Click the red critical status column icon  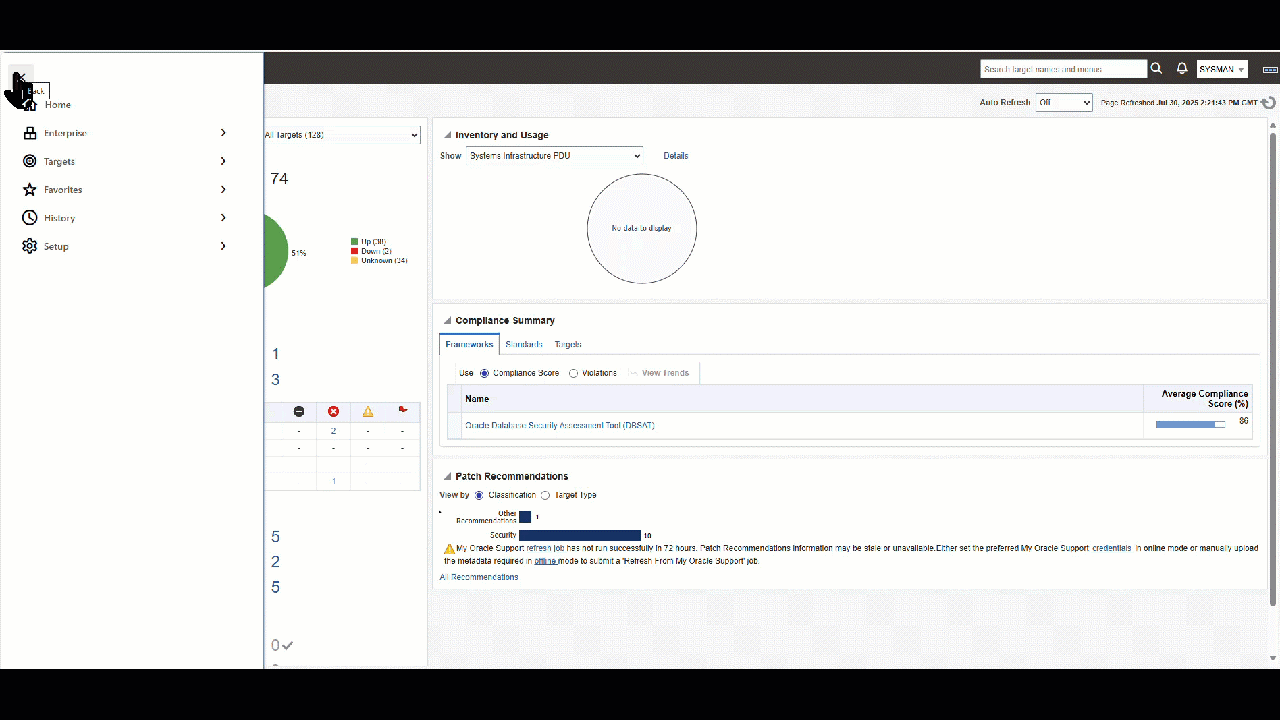coord(333,411)
